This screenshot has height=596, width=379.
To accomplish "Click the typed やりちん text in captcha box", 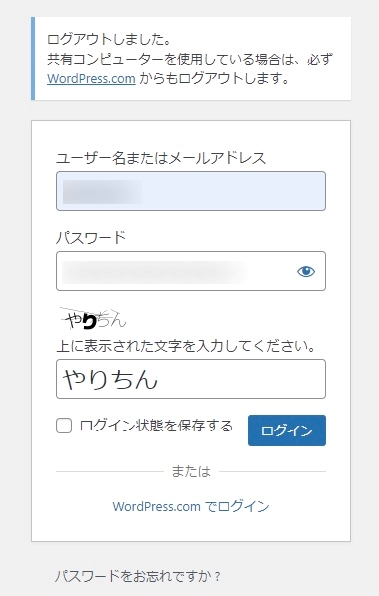I will click(x=110, y=379).
